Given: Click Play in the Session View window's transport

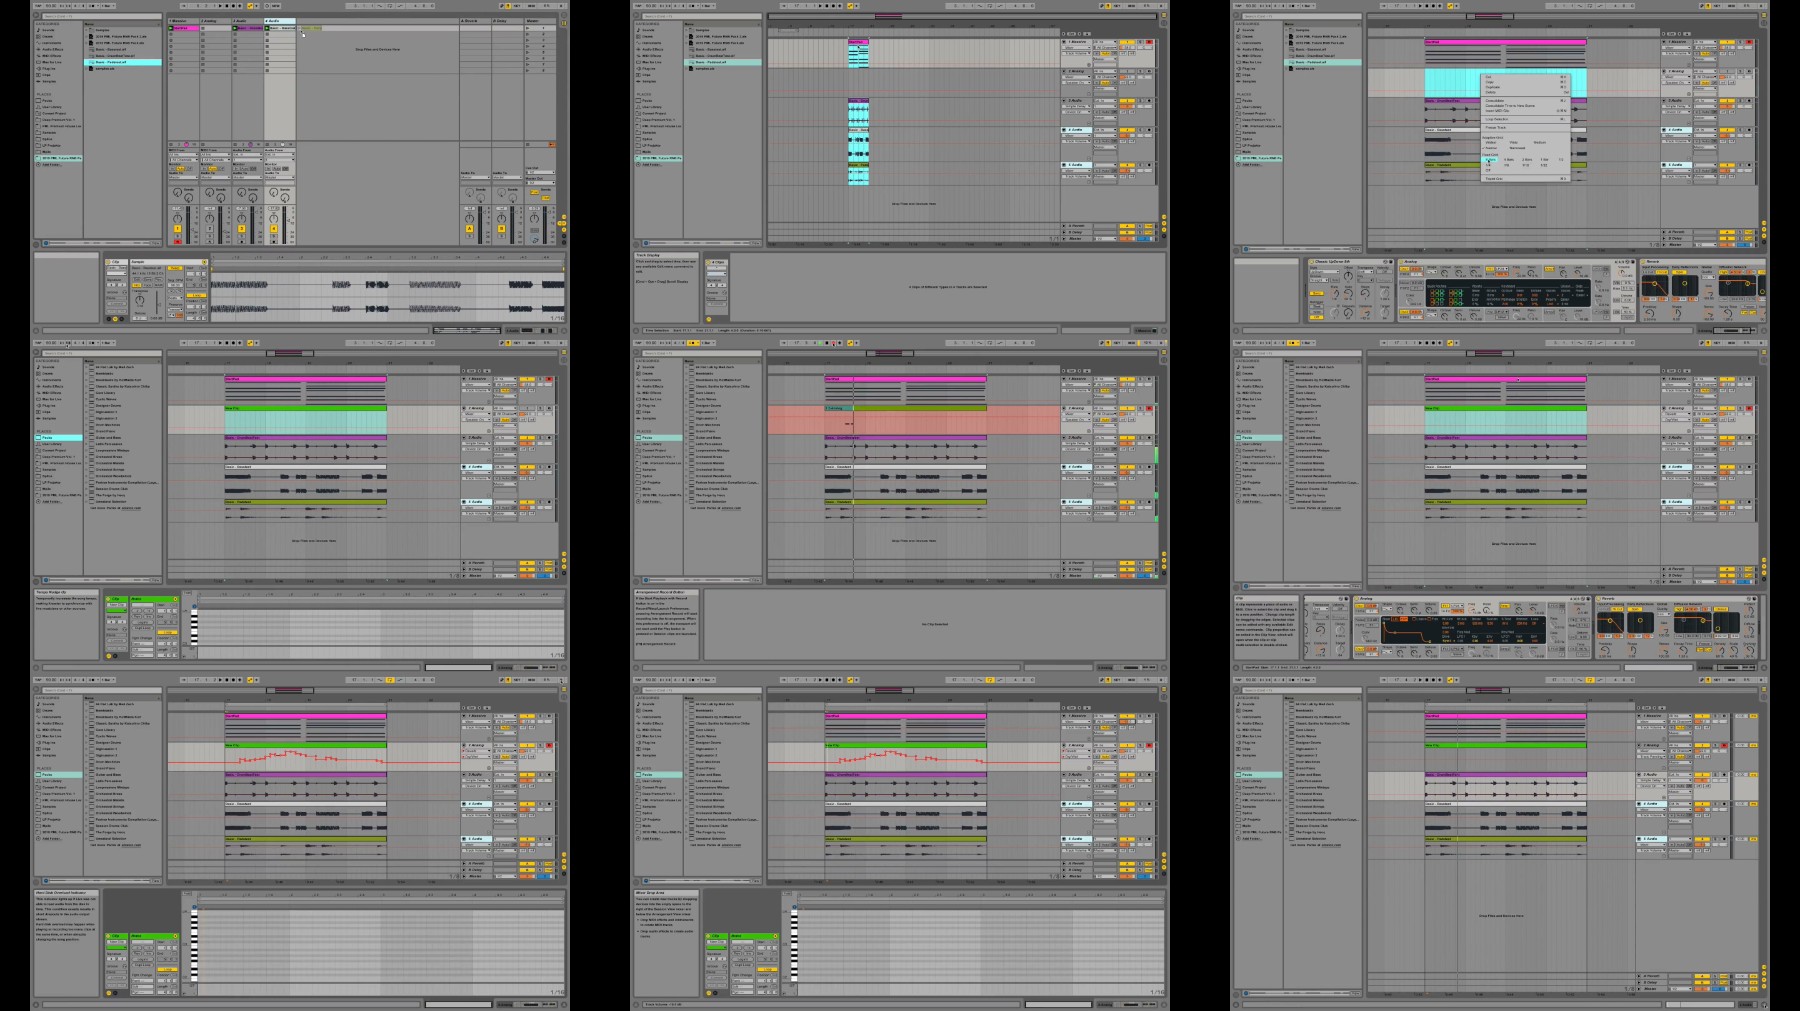Looking at the screenshot, I should coord(220,6).
